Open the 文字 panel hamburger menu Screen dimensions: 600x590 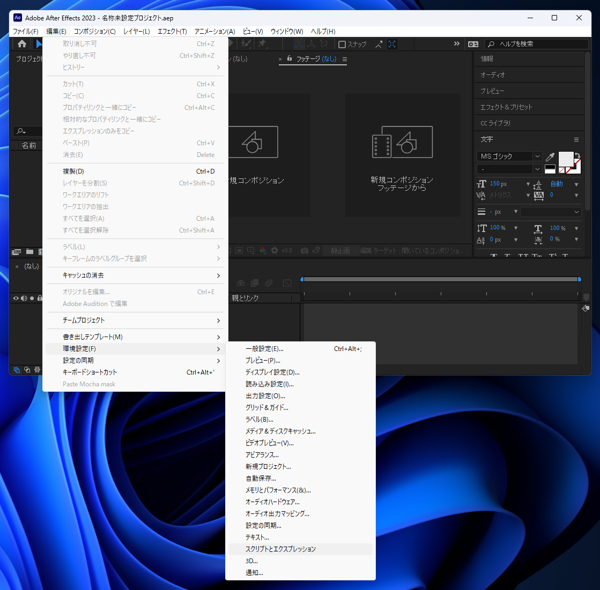[x=576, y=140]
